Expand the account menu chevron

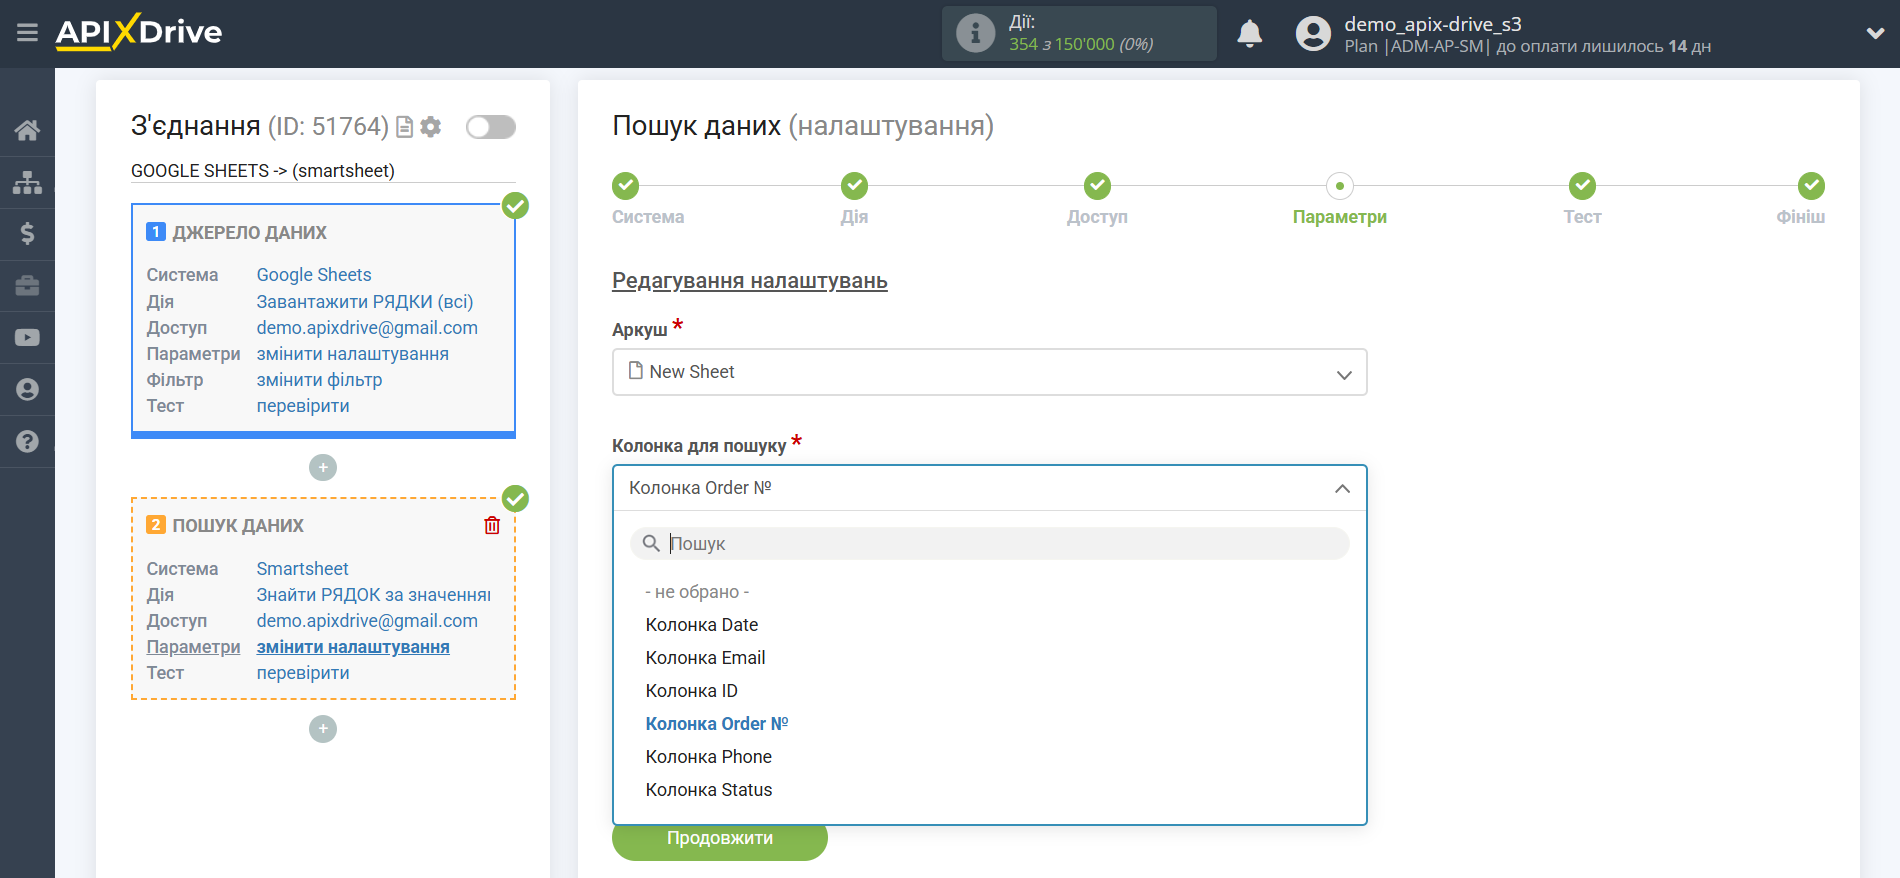[1875, 33]
